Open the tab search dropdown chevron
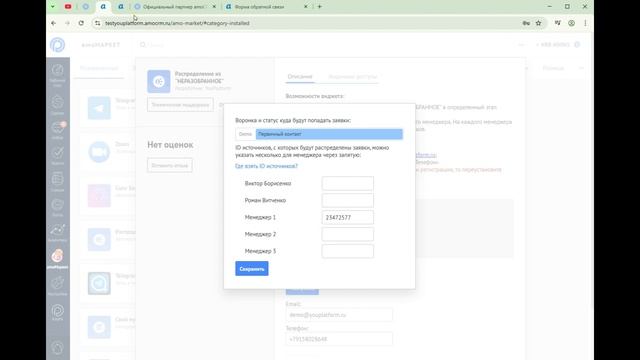Viewport: 640px width, 360px height. point(53,7)
